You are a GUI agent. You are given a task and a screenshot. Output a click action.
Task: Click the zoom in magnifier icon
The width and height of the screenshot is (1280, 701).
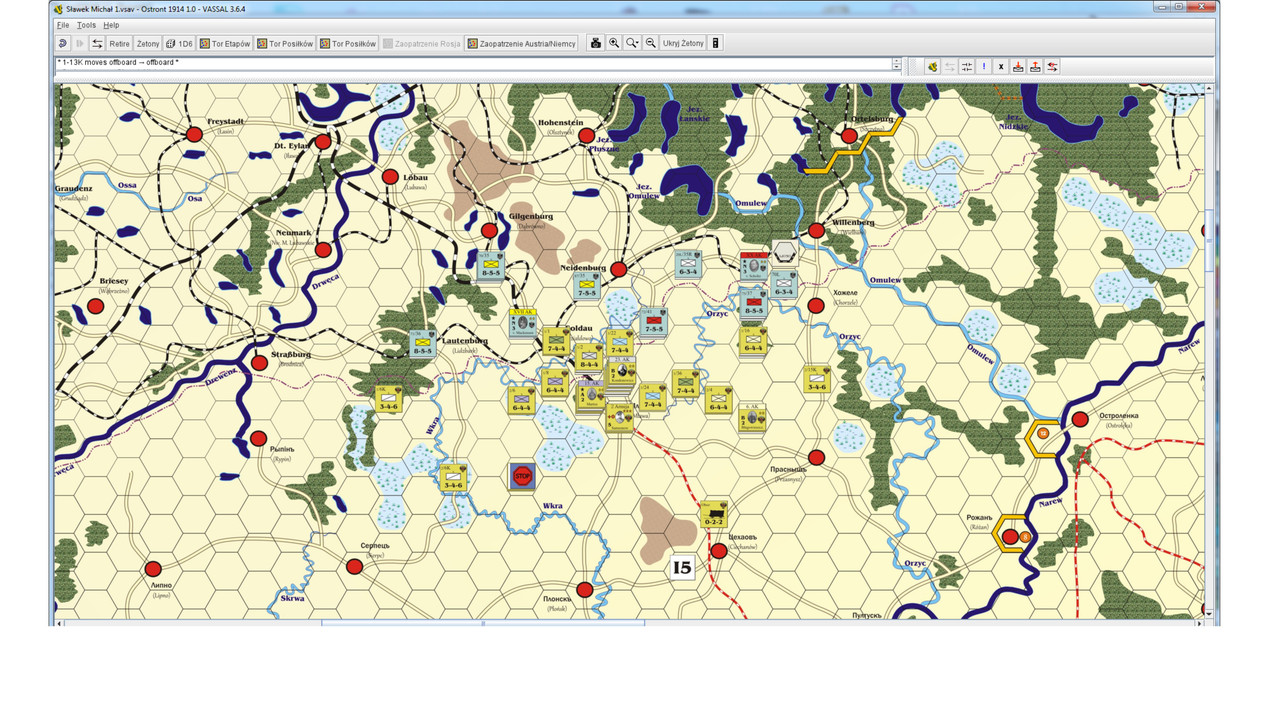(x=614, y=43)
